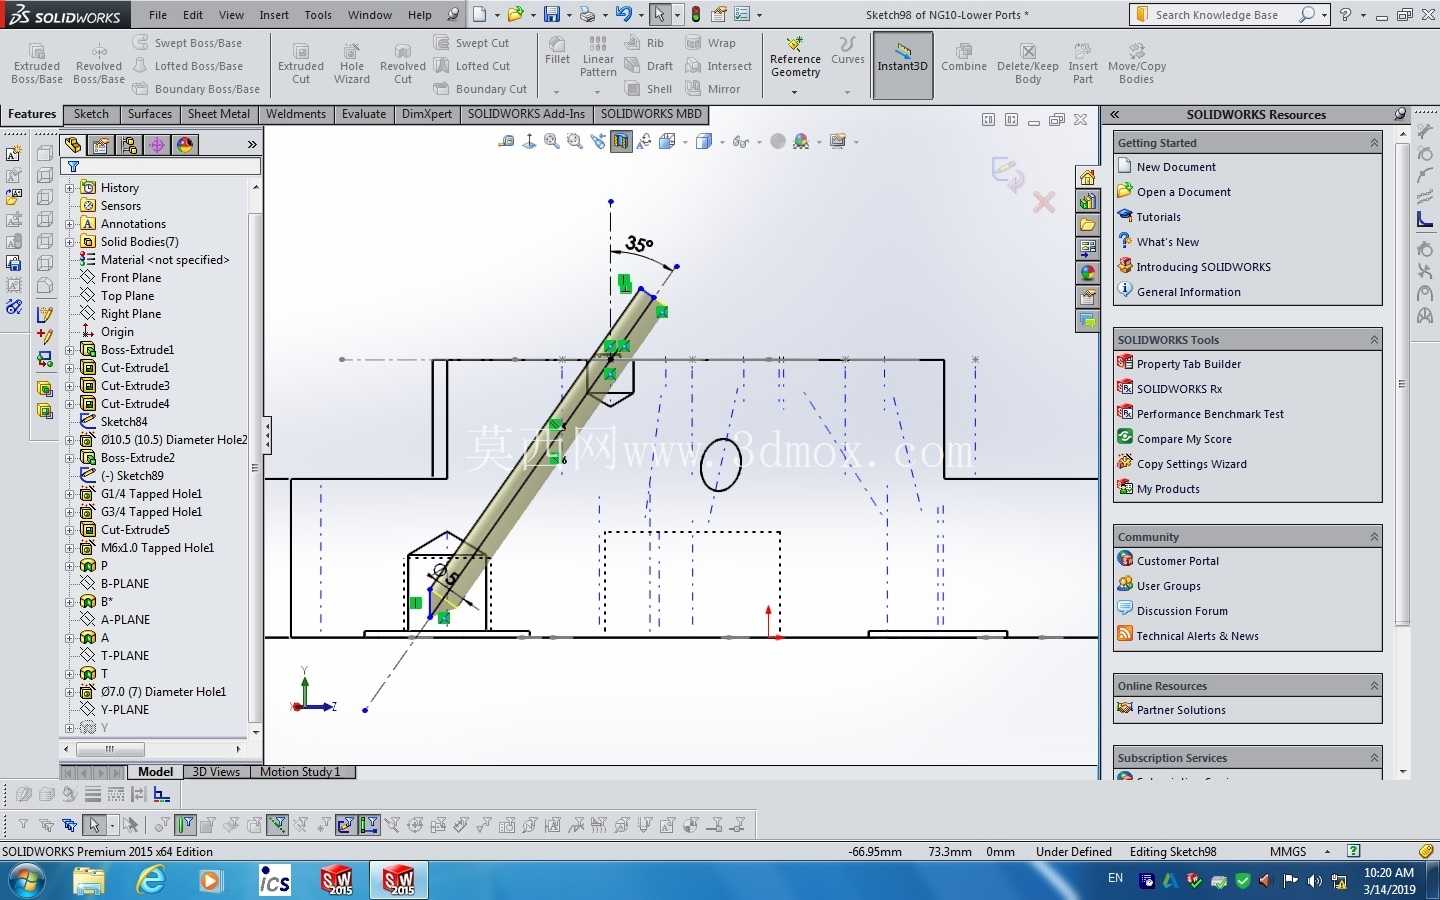Open the Curves dropdown arrow

tap(847, 91)
